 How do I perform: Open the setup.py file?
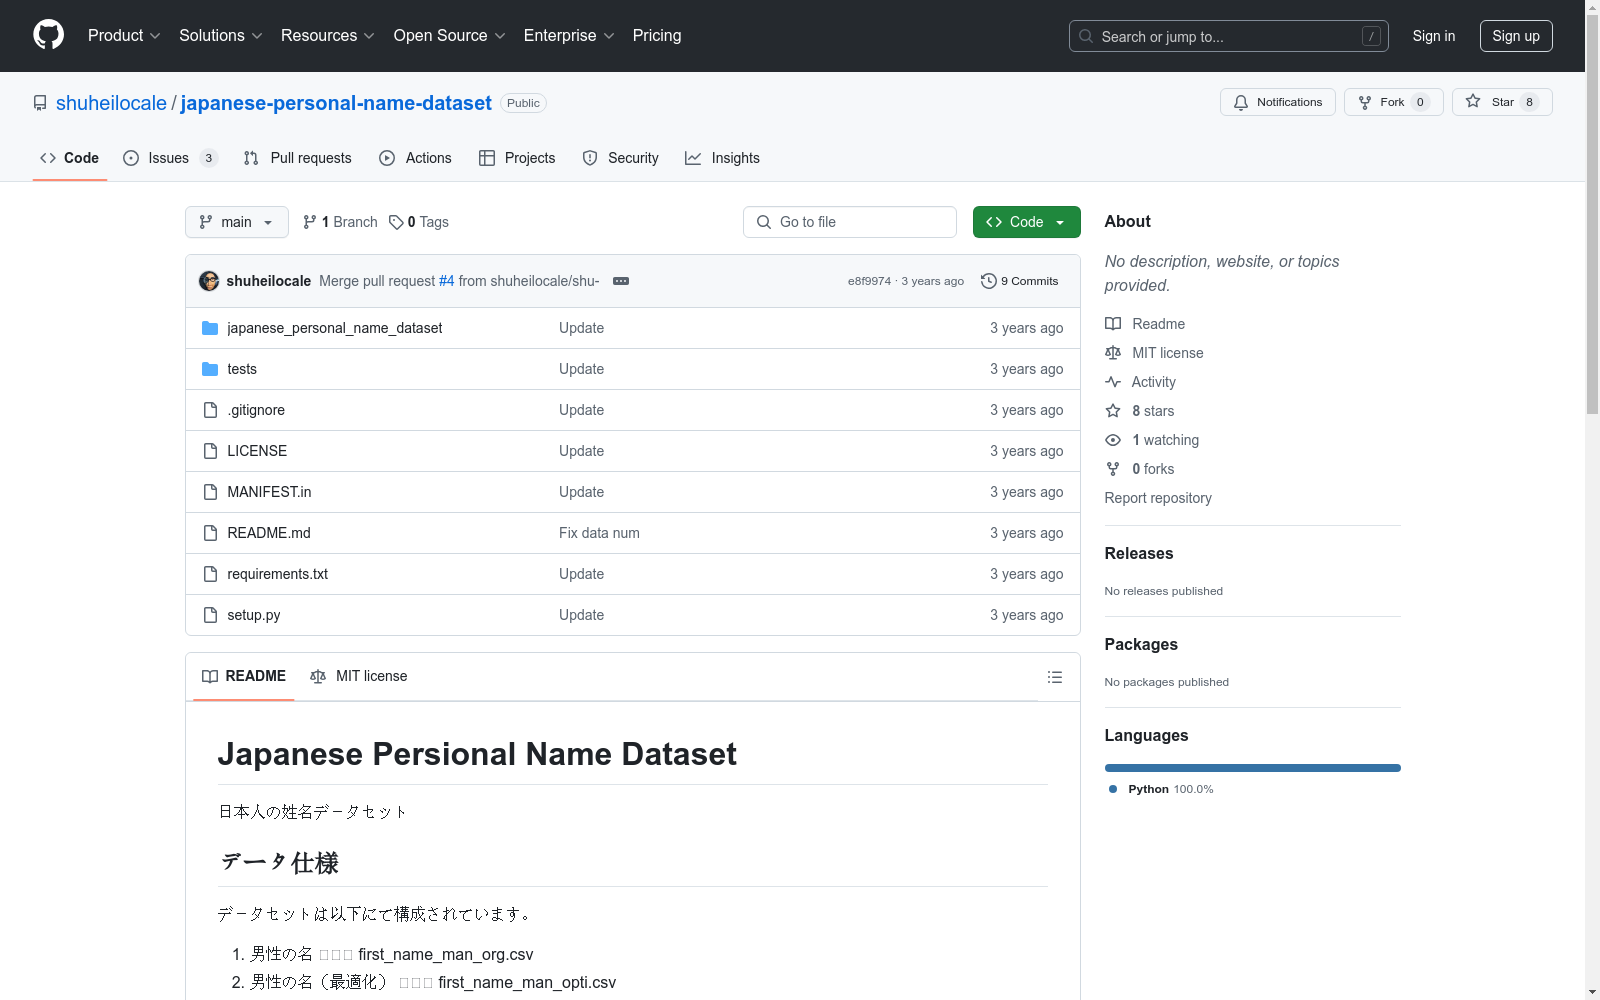point(254,615)
